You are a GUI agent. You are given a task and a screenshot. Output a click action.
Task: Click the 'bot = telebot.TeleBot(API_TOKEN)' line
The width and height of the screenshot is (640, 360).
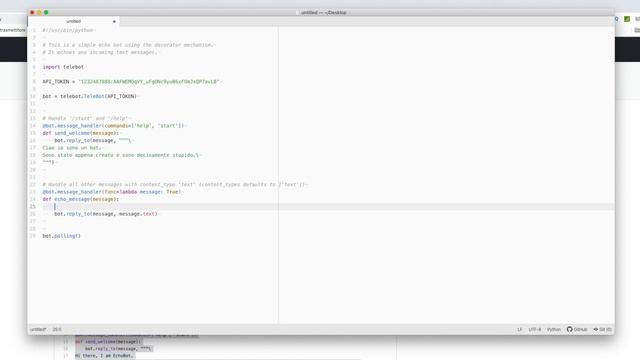coord(90,96)
